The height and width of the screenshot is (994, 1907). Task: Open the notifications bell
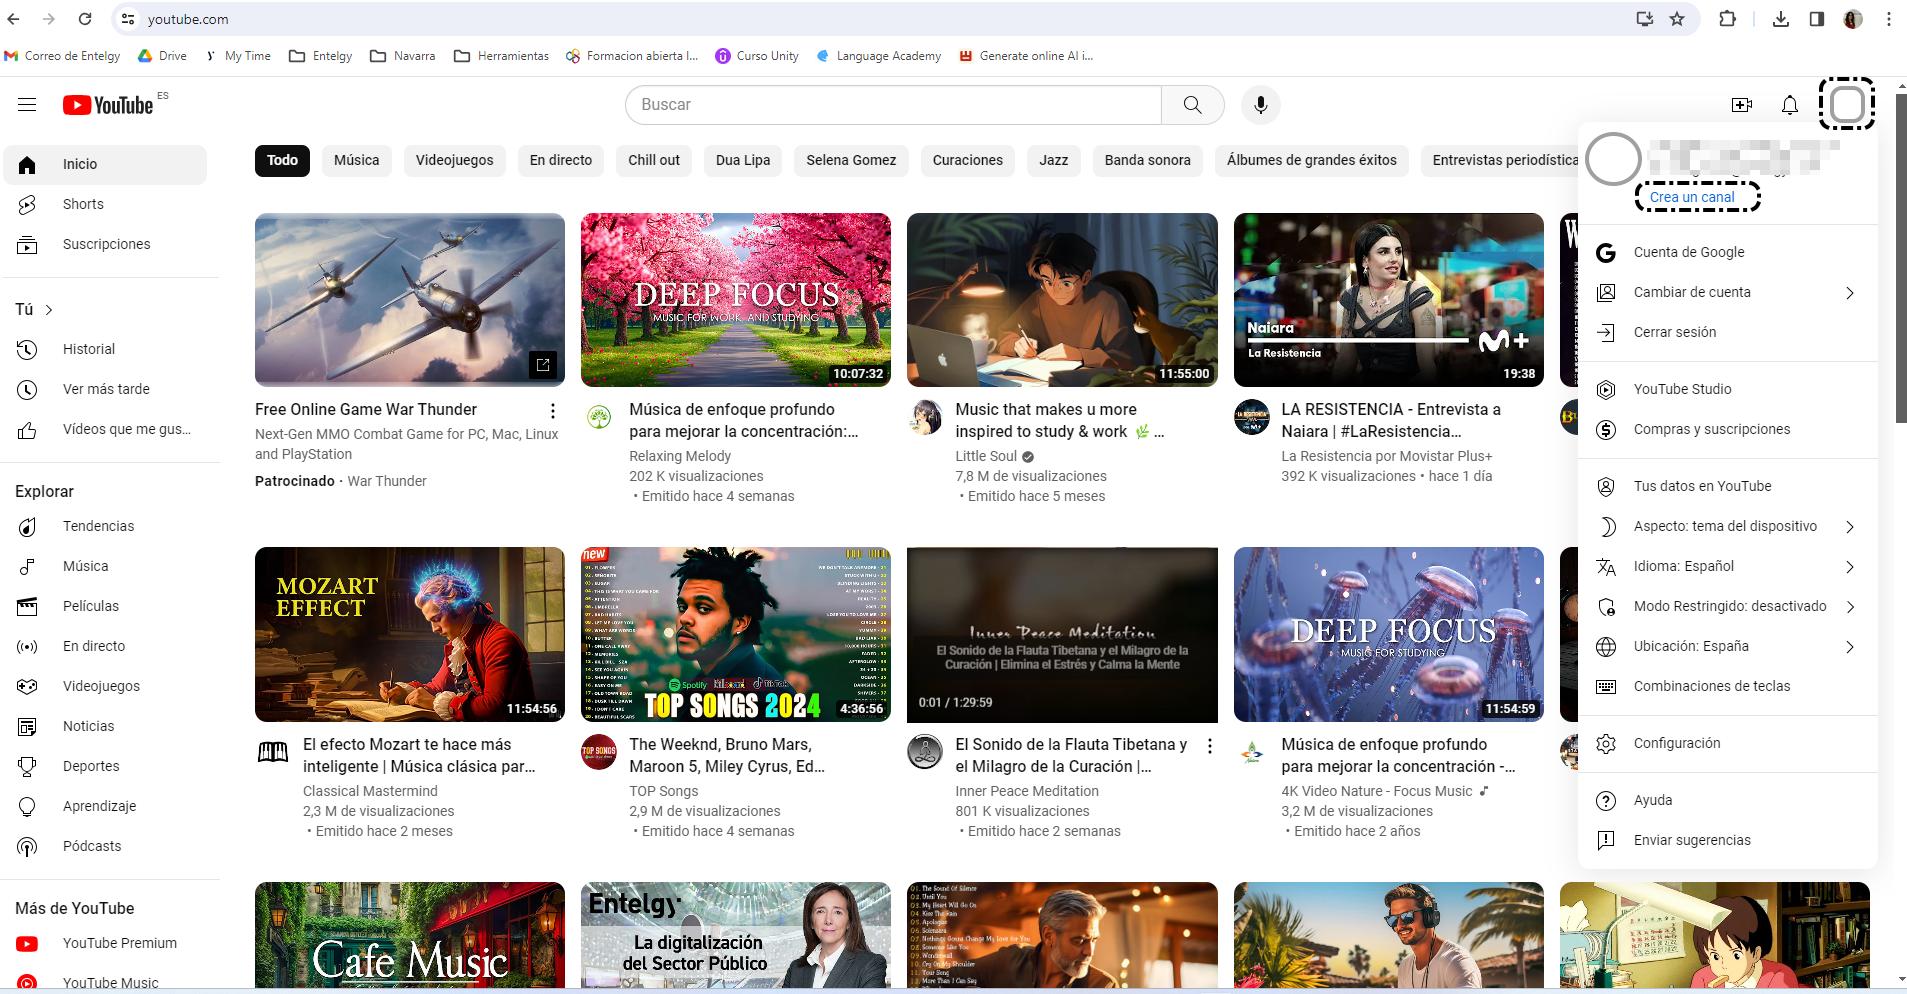coord(1789,105)
